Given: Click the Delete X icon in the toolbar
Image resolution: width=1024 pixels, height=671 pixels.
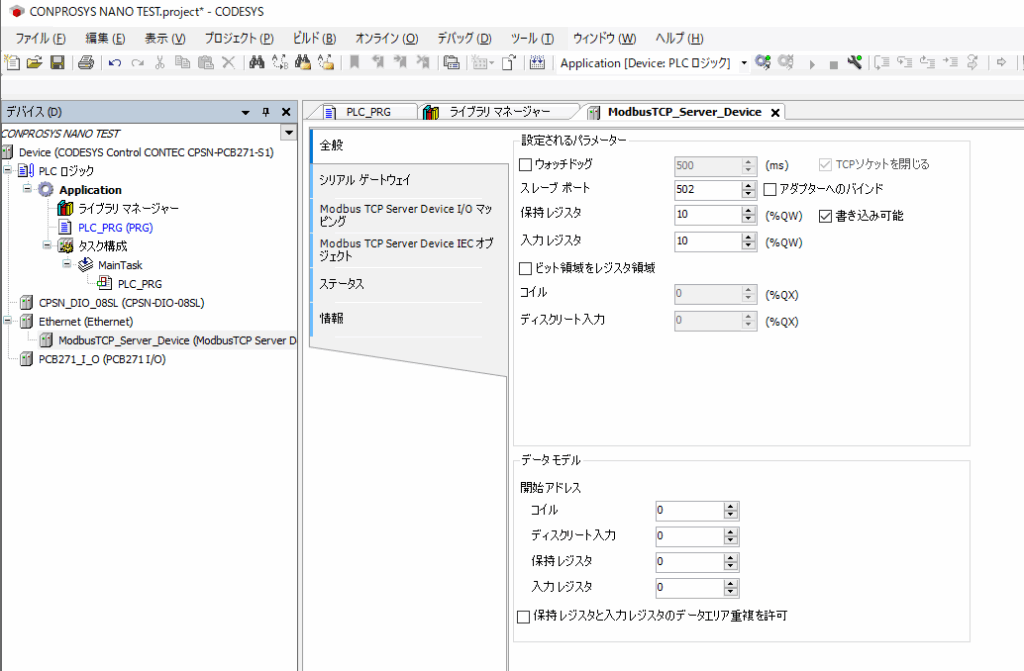Looking at the screenshot, I should click(x=228, y=63).
